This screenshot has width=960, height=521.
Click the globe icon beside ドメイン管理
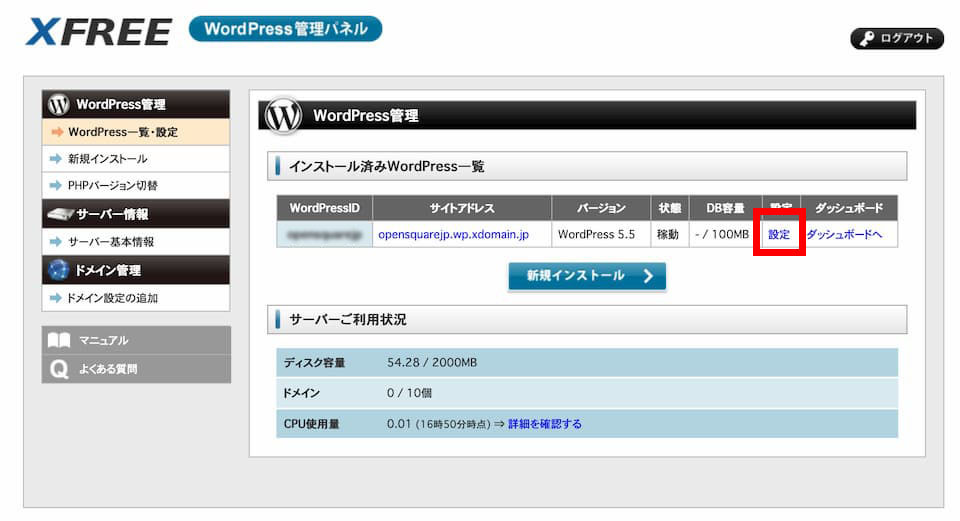click(59, 270)
